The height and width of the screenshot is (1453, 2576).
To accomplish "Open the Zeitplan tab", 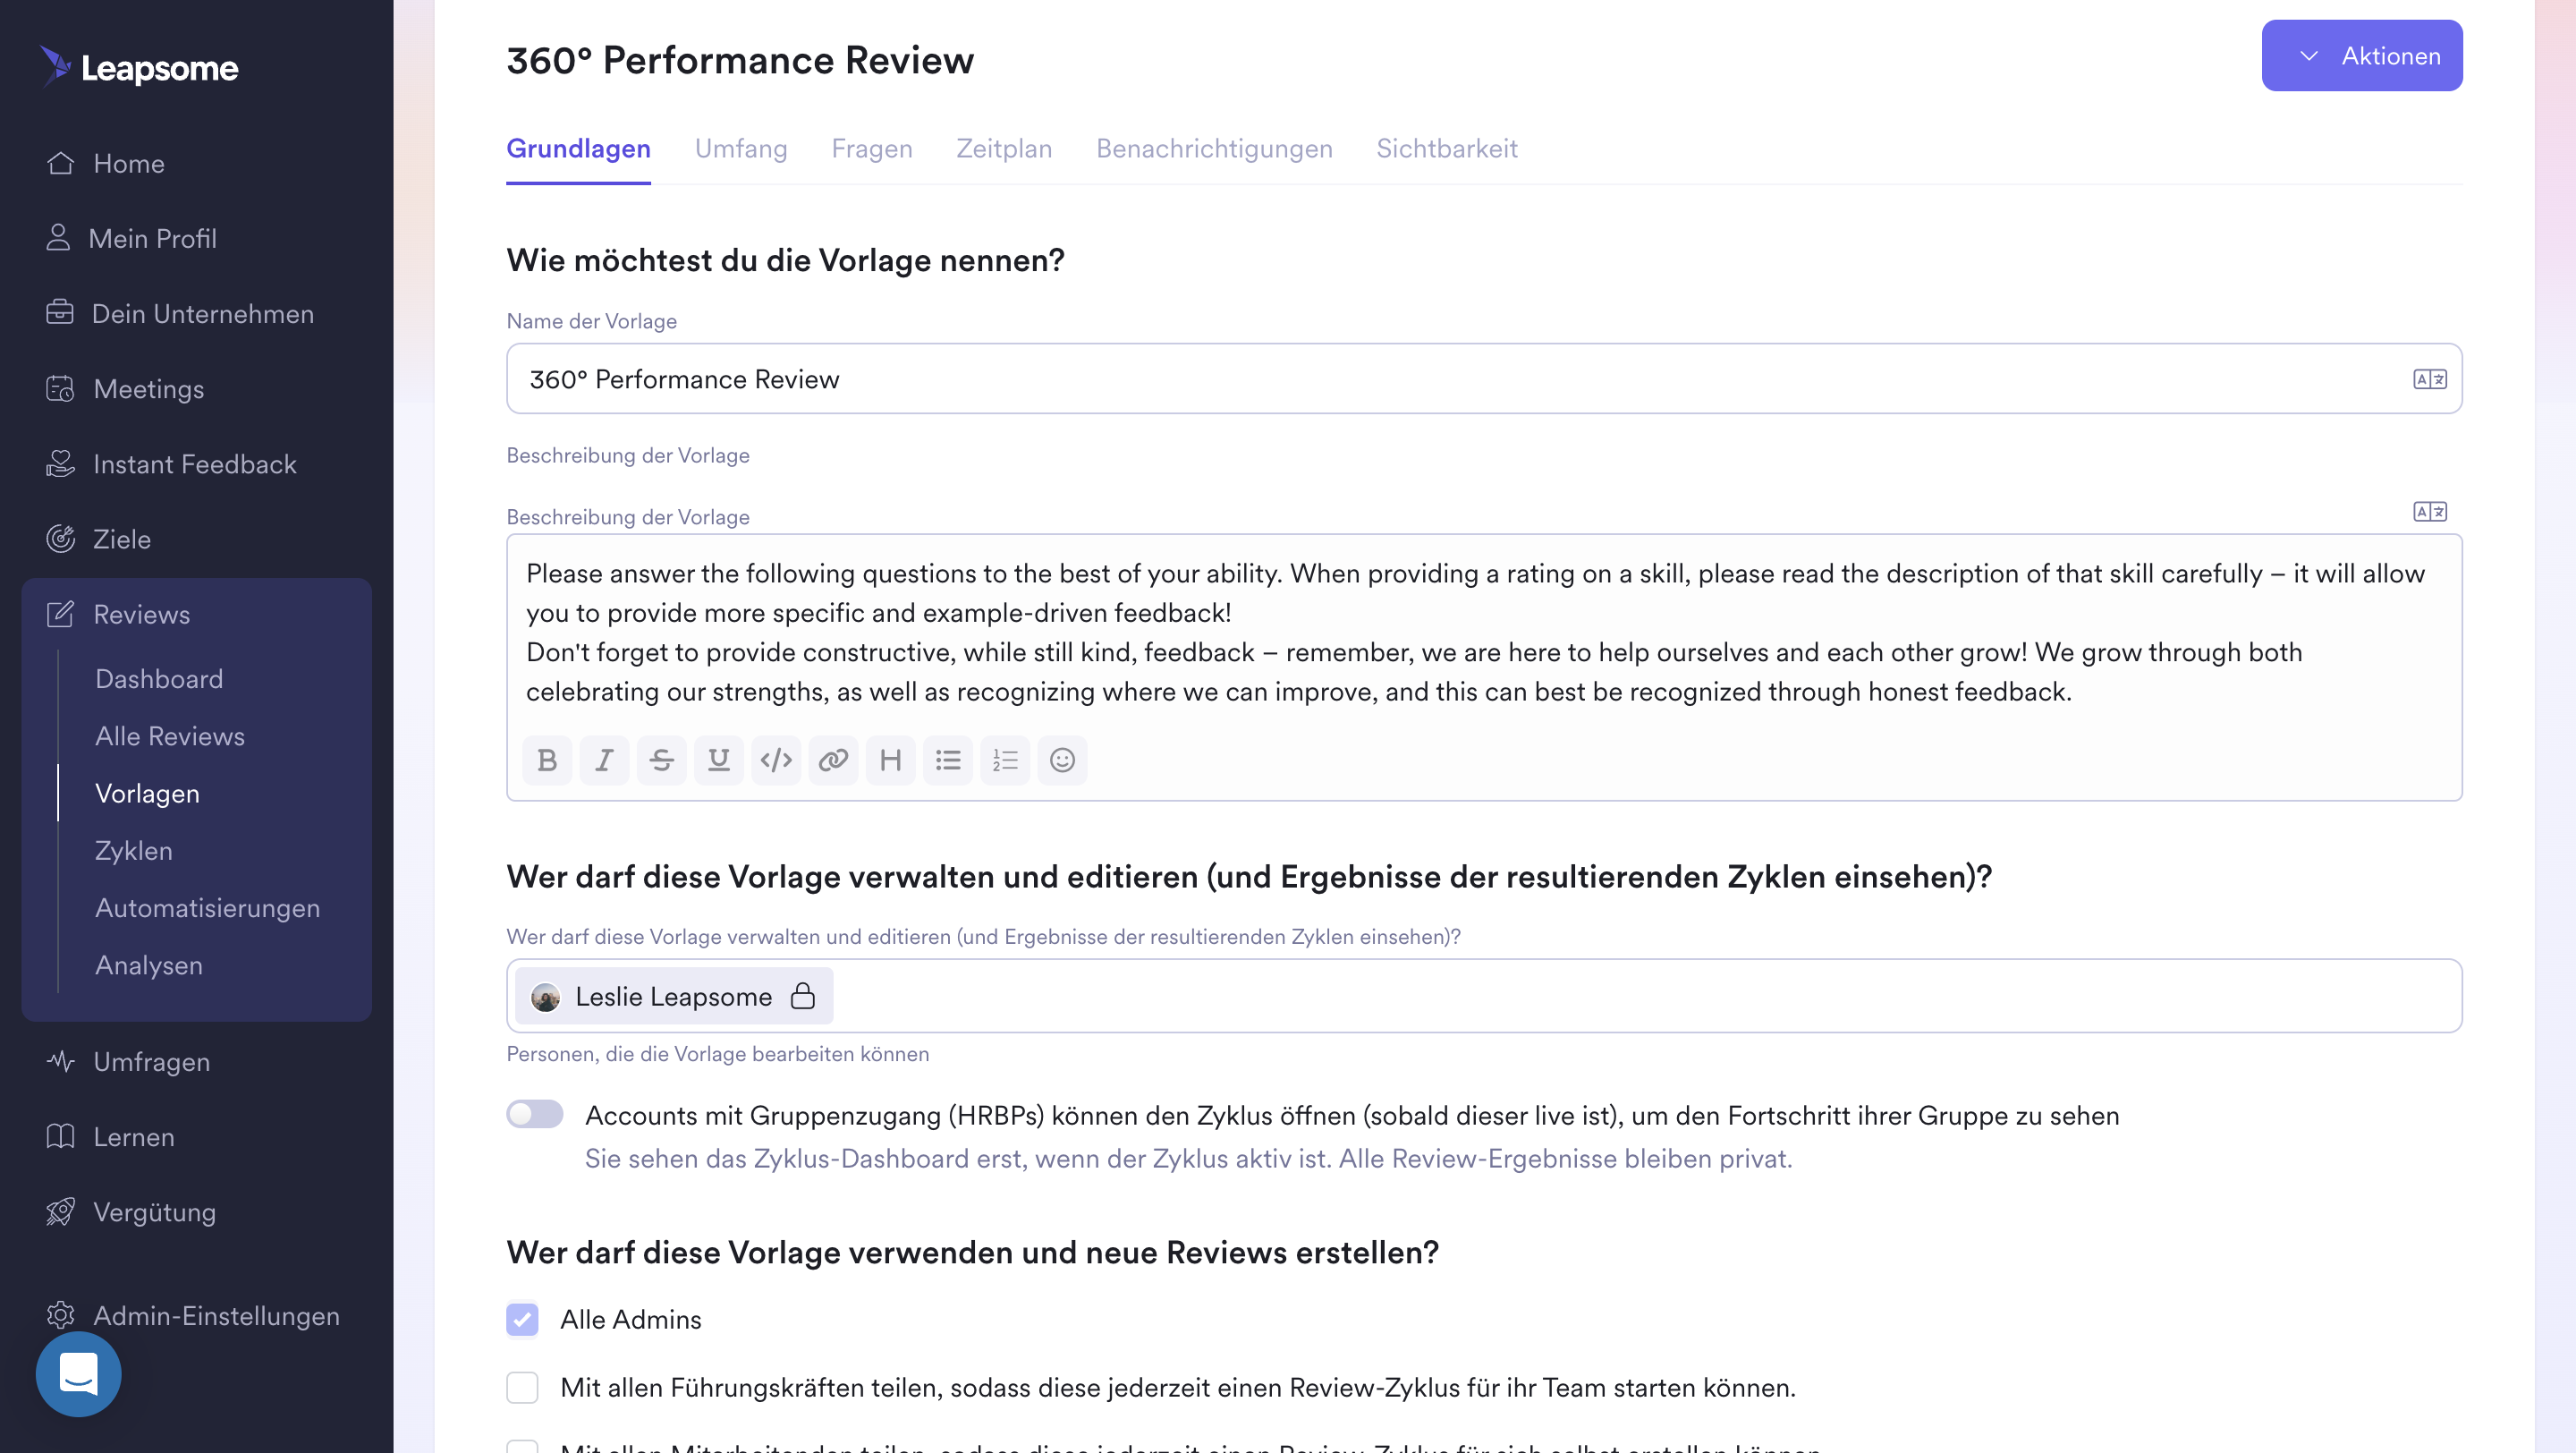I will tap(1003, 149).
